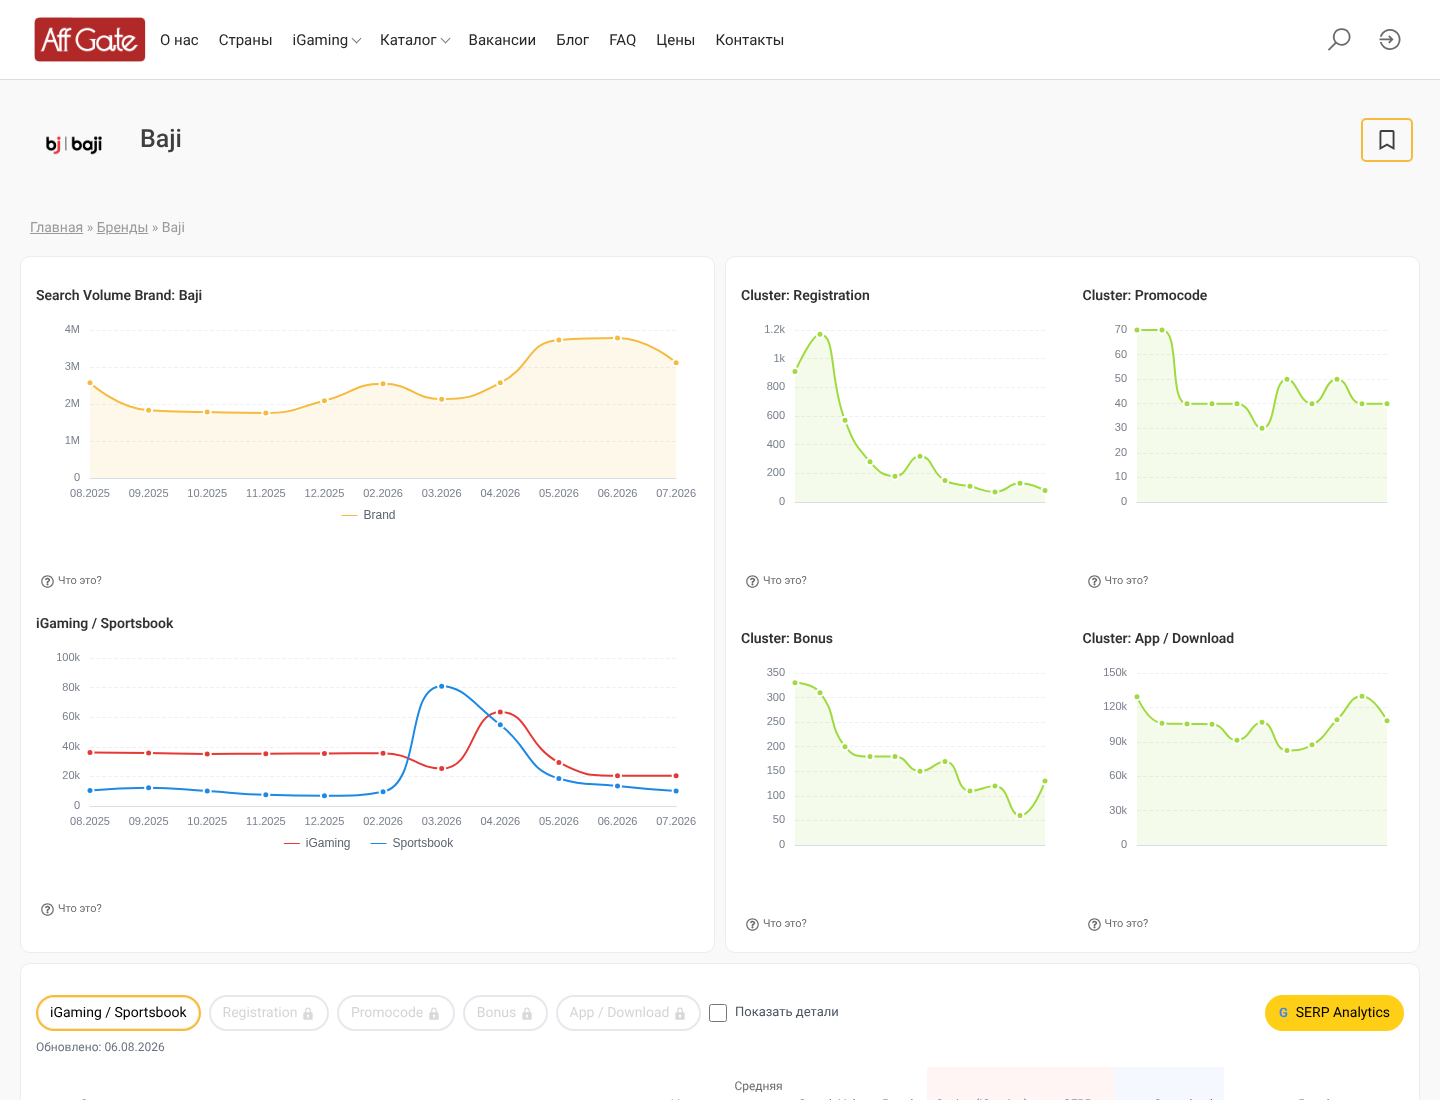Click the red Sportsbook peak point at 04.2026

click(x=500, y=712)
